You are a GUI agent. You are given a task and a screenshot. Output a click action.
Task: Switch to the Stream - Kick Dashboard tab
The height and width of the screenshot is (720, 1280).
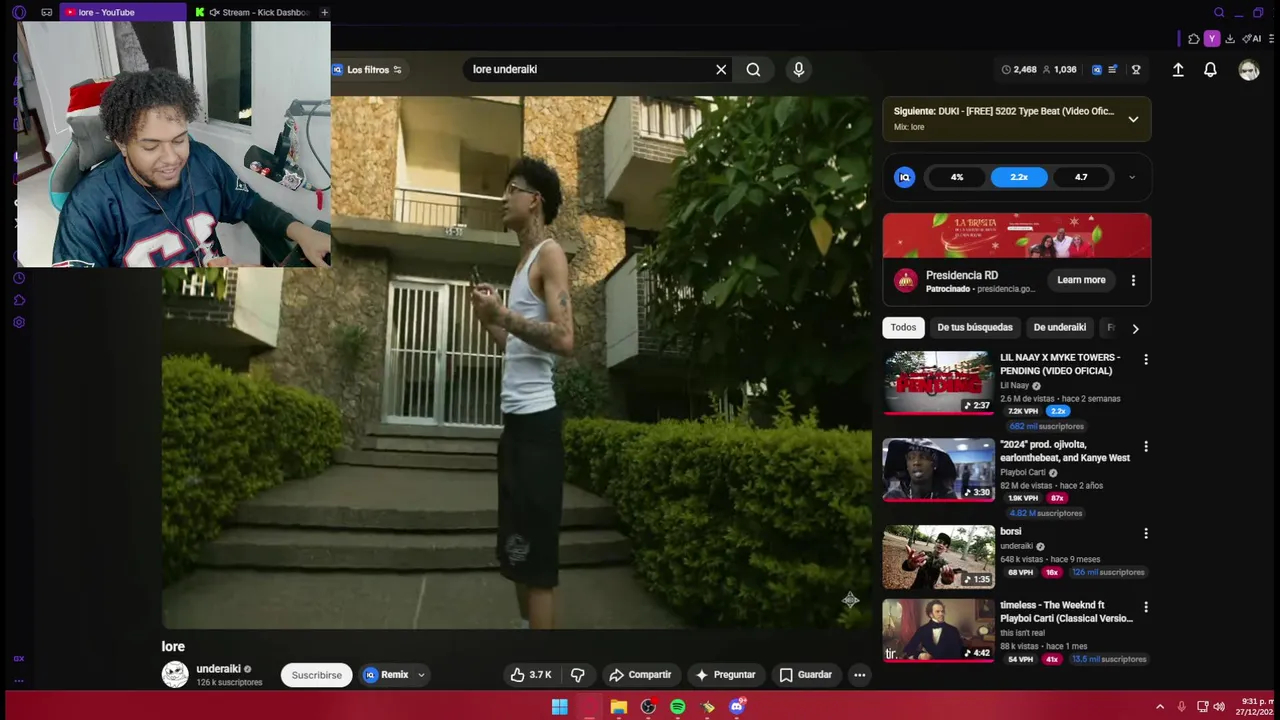coord(254,12)
